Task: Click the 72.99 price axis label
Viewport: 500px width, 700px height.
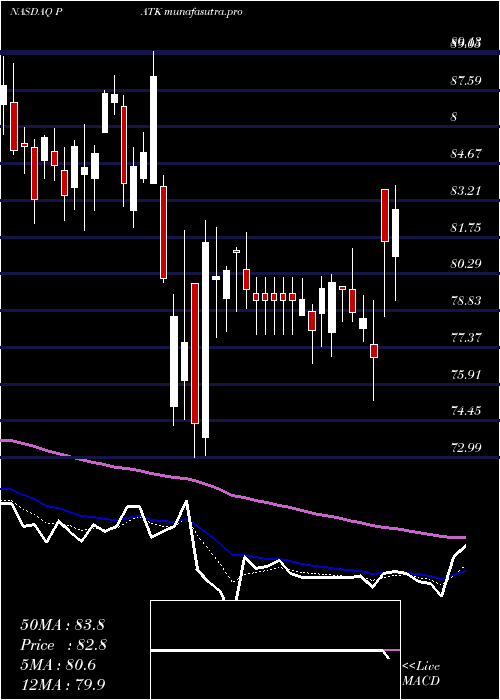Action: (466, 447)
